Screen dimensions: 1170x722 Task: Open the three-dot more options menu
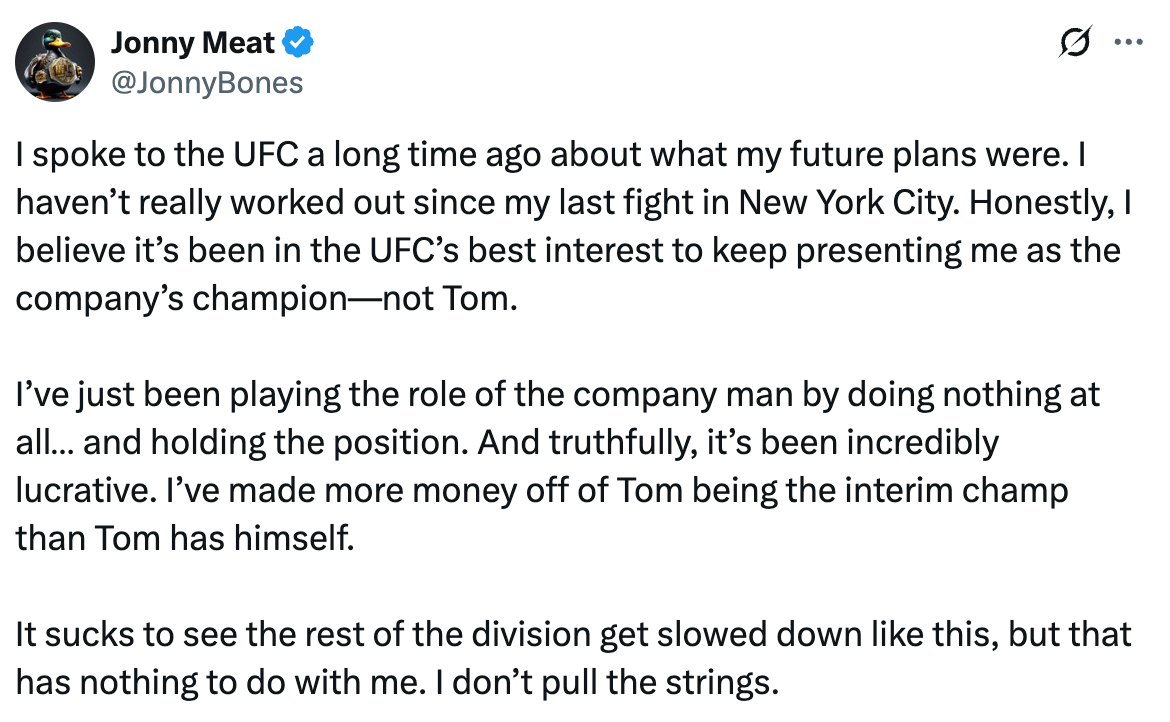[1128, 42]
